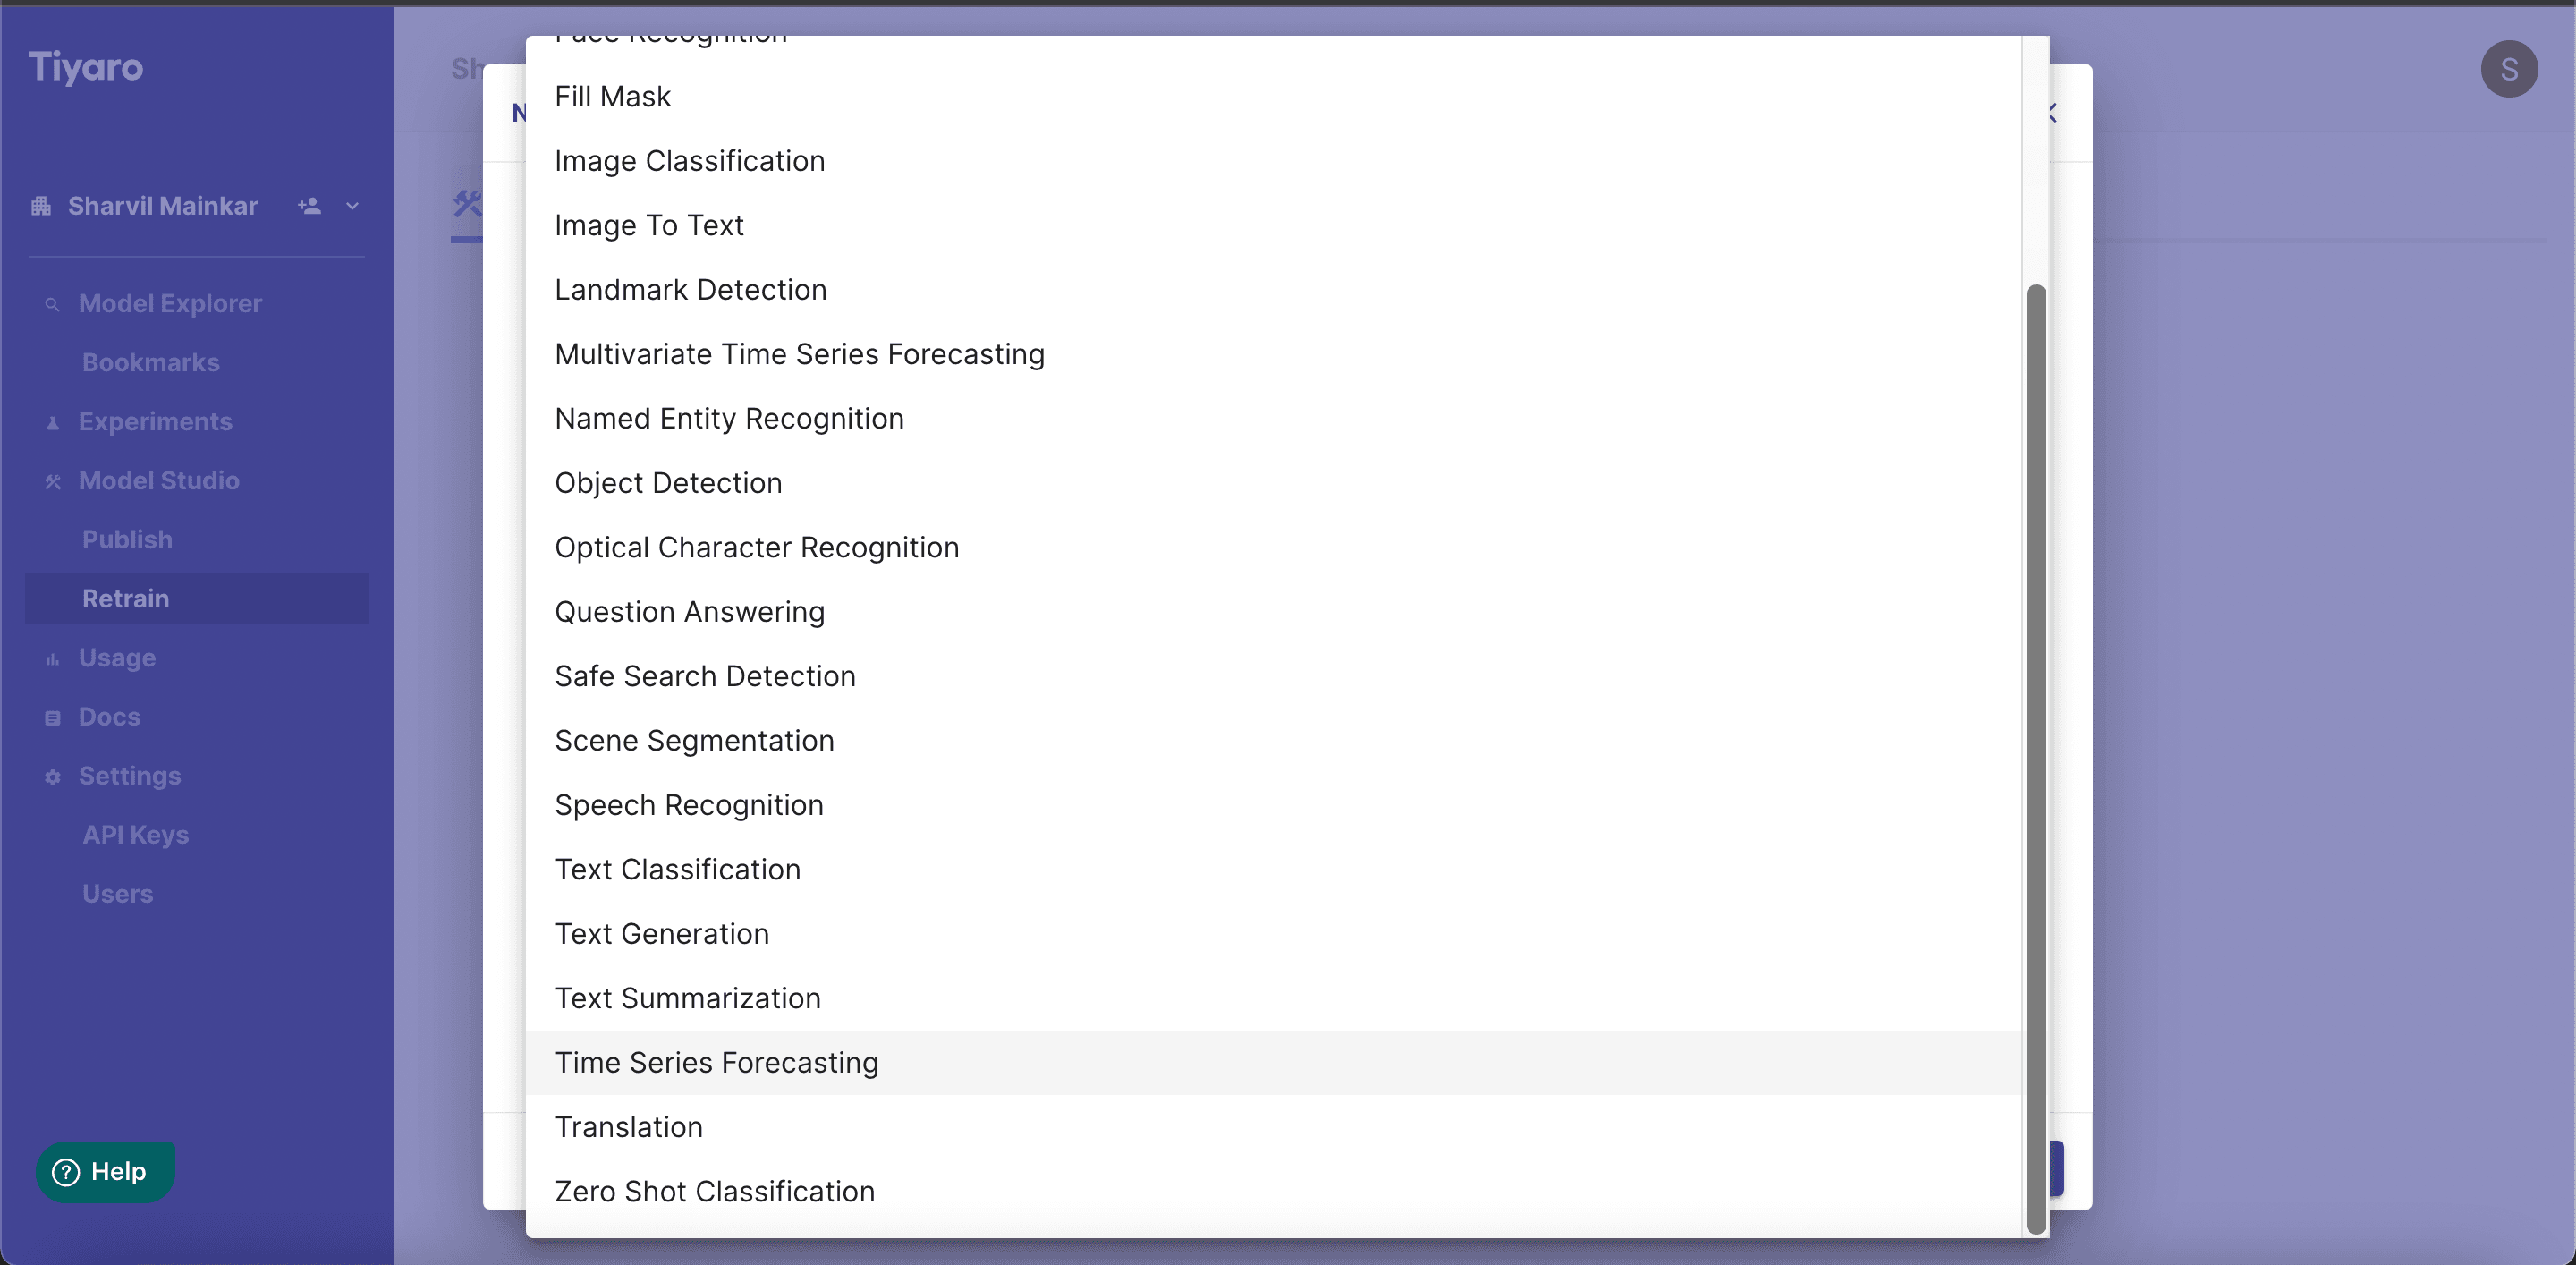
Task: Open Users page
Action: tap(117, 894)
